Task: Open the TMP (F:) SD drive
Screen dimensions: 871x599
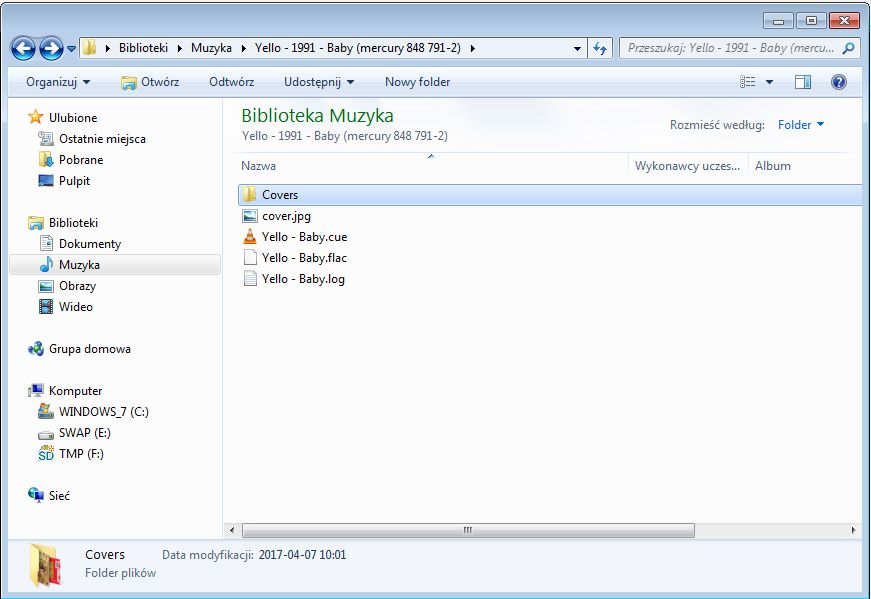Action: [x=81, y=453]
